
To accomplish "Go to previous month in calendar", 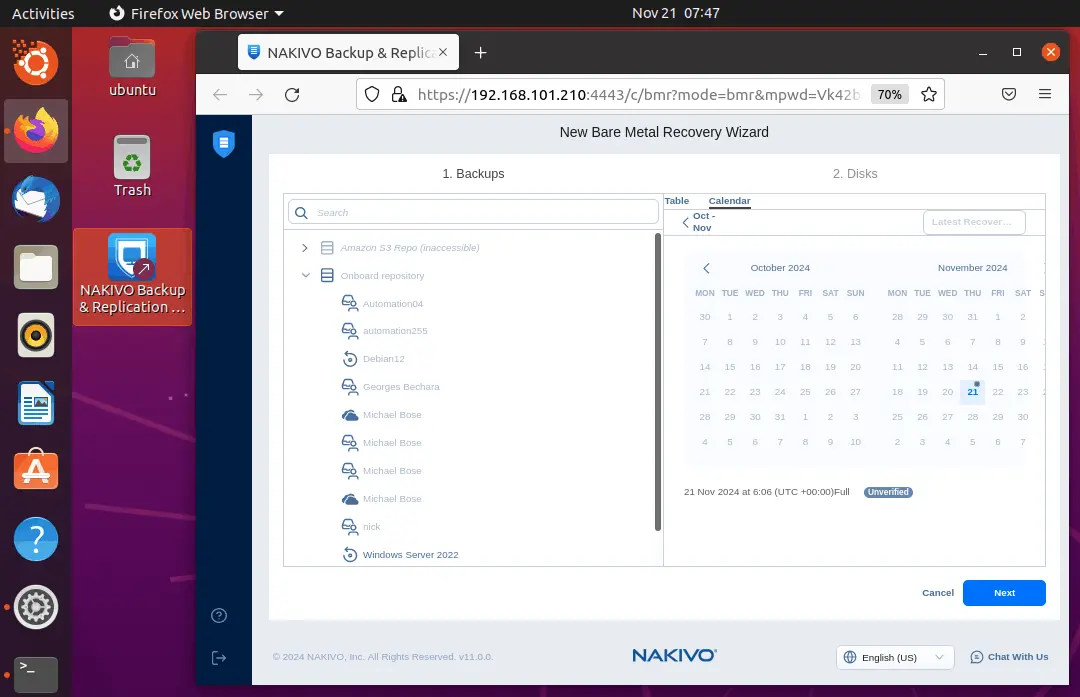I will [x=706, y=268].
